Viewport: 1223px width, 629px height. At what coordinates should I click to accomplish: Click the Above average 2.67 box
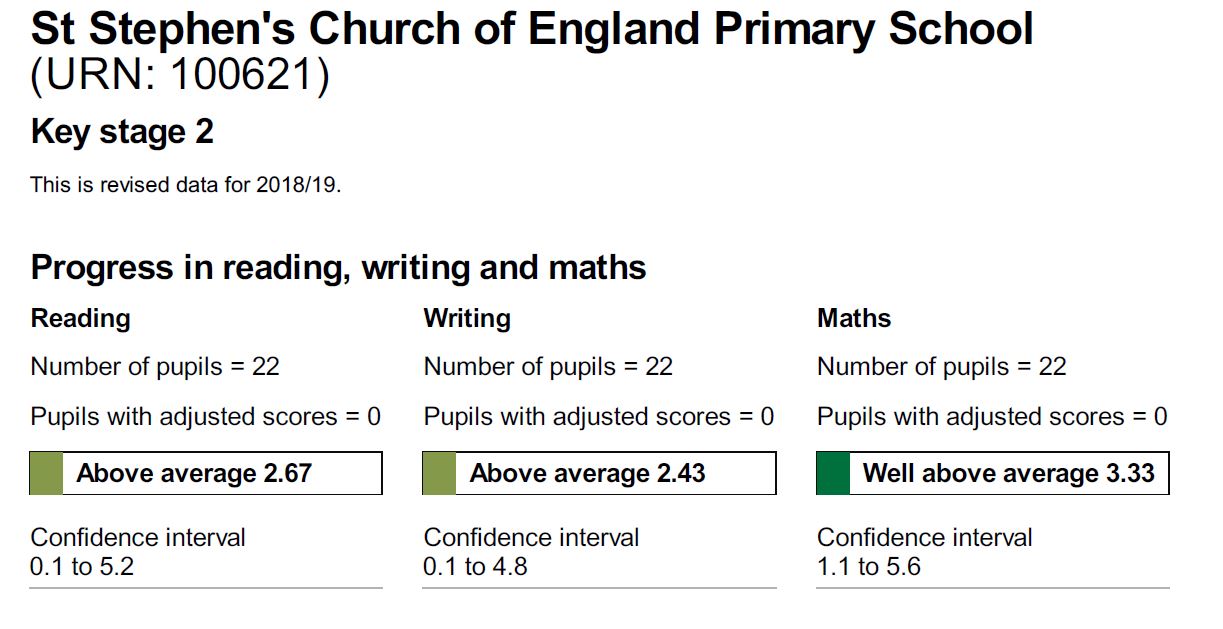pyautogui.click(x=206, y=473)
